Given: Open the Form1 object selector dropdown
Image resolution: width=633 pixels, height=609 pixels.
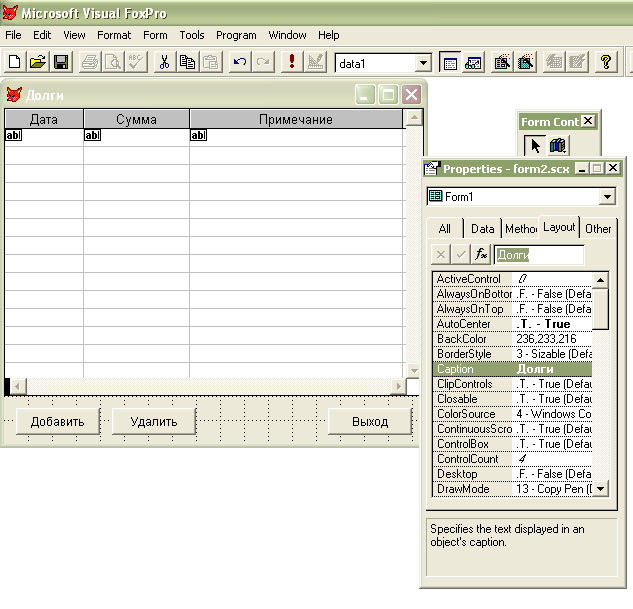Looking at the screenshot, I should [607, 197].
